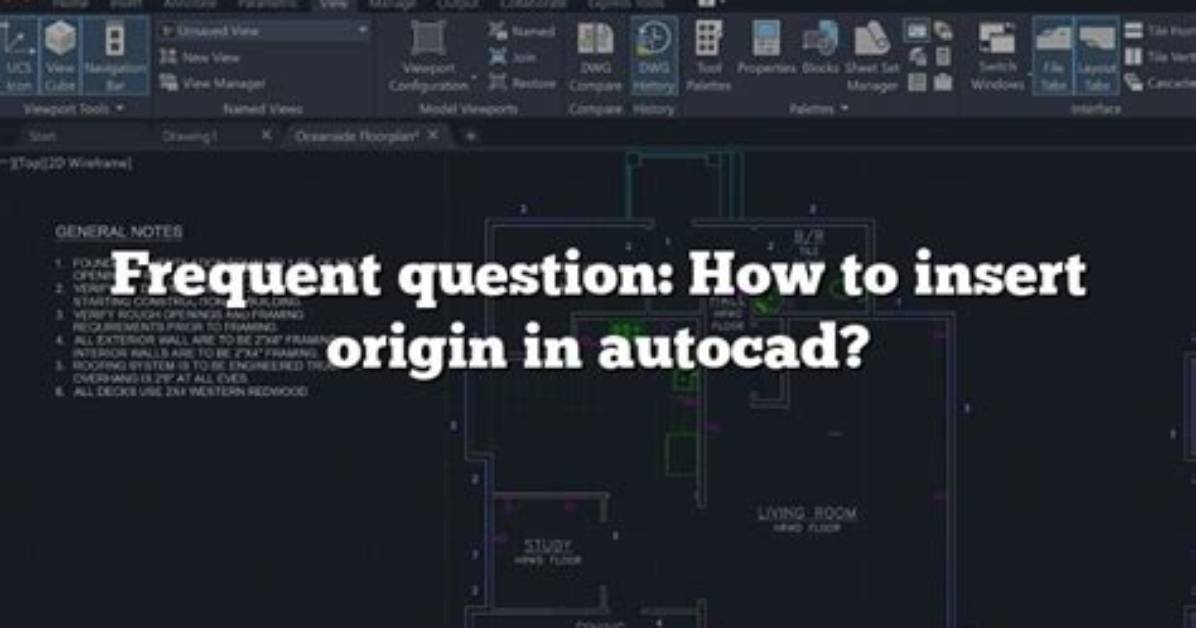Open the Switch Windows dropdown
This screenshot has width=1196, height=628.
click(998, 56)
